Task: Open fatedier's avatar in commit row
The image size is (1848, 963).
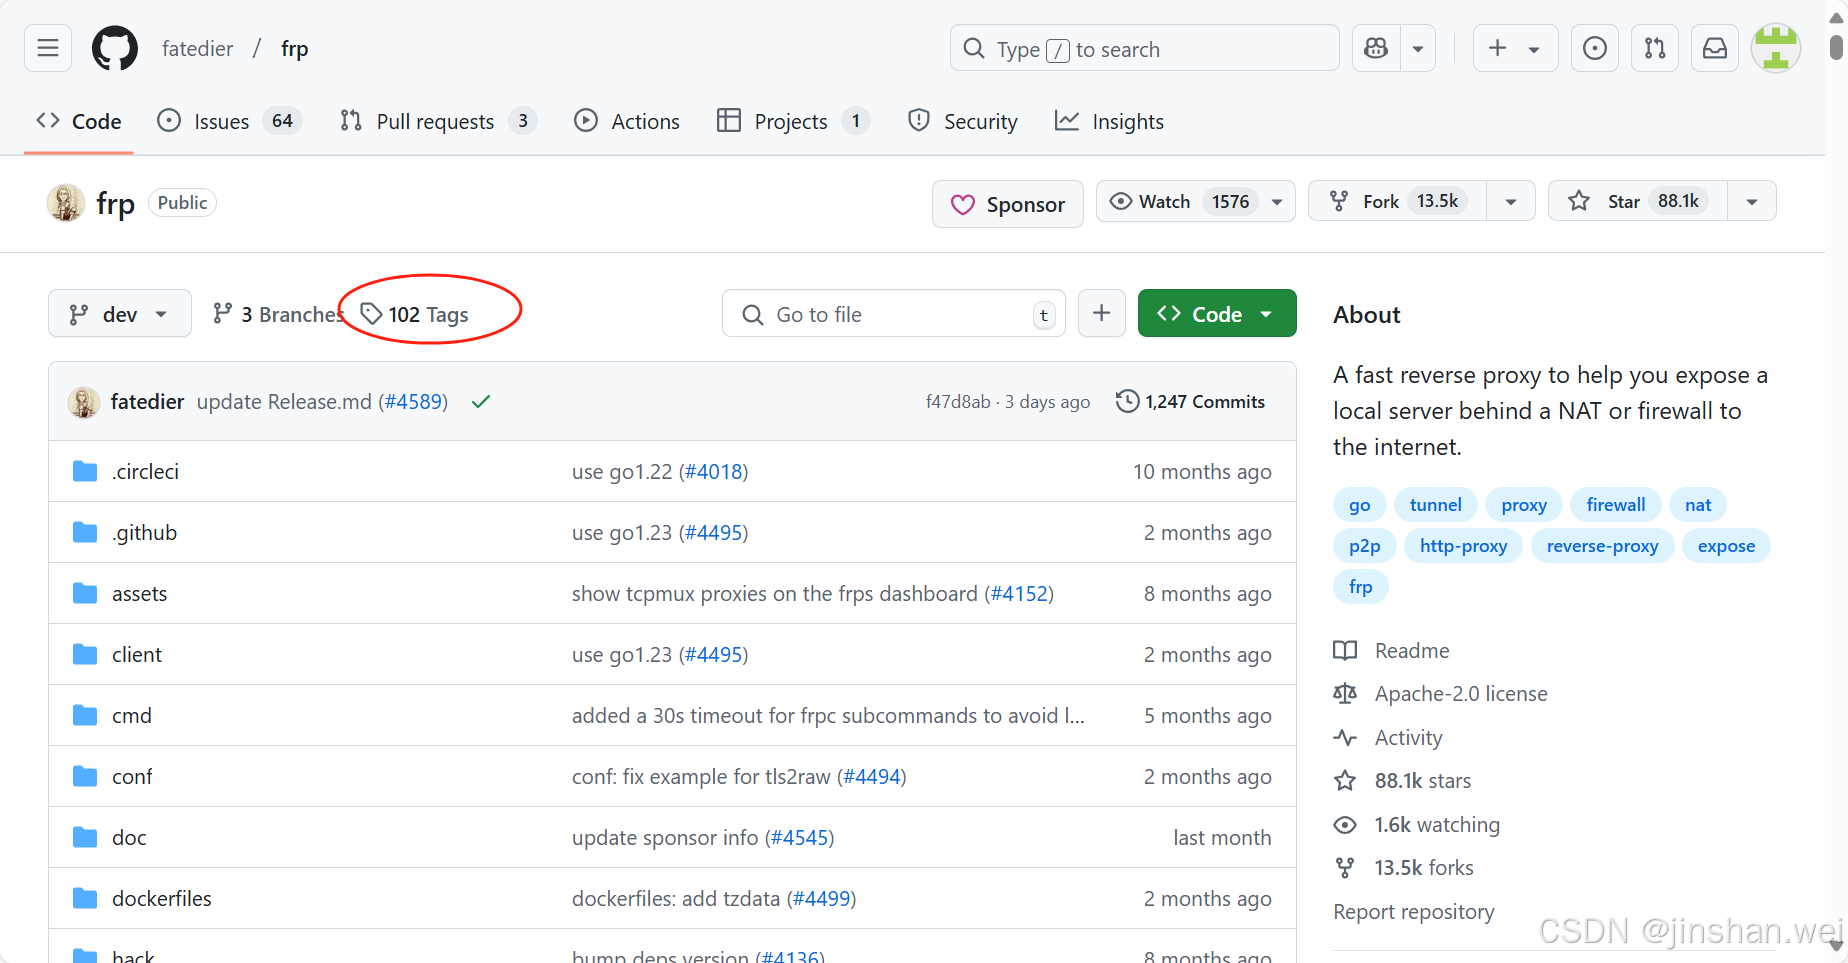Action: 83,401
